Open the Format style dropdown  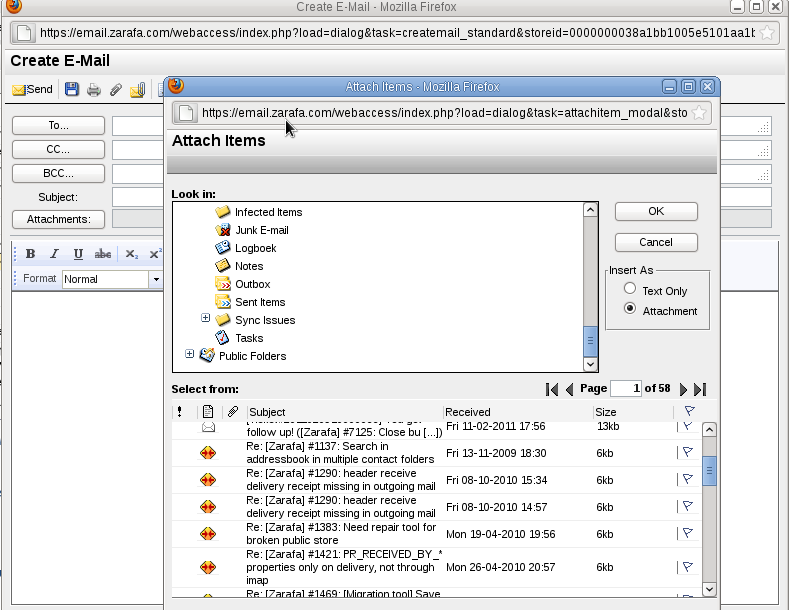(156, 280)
